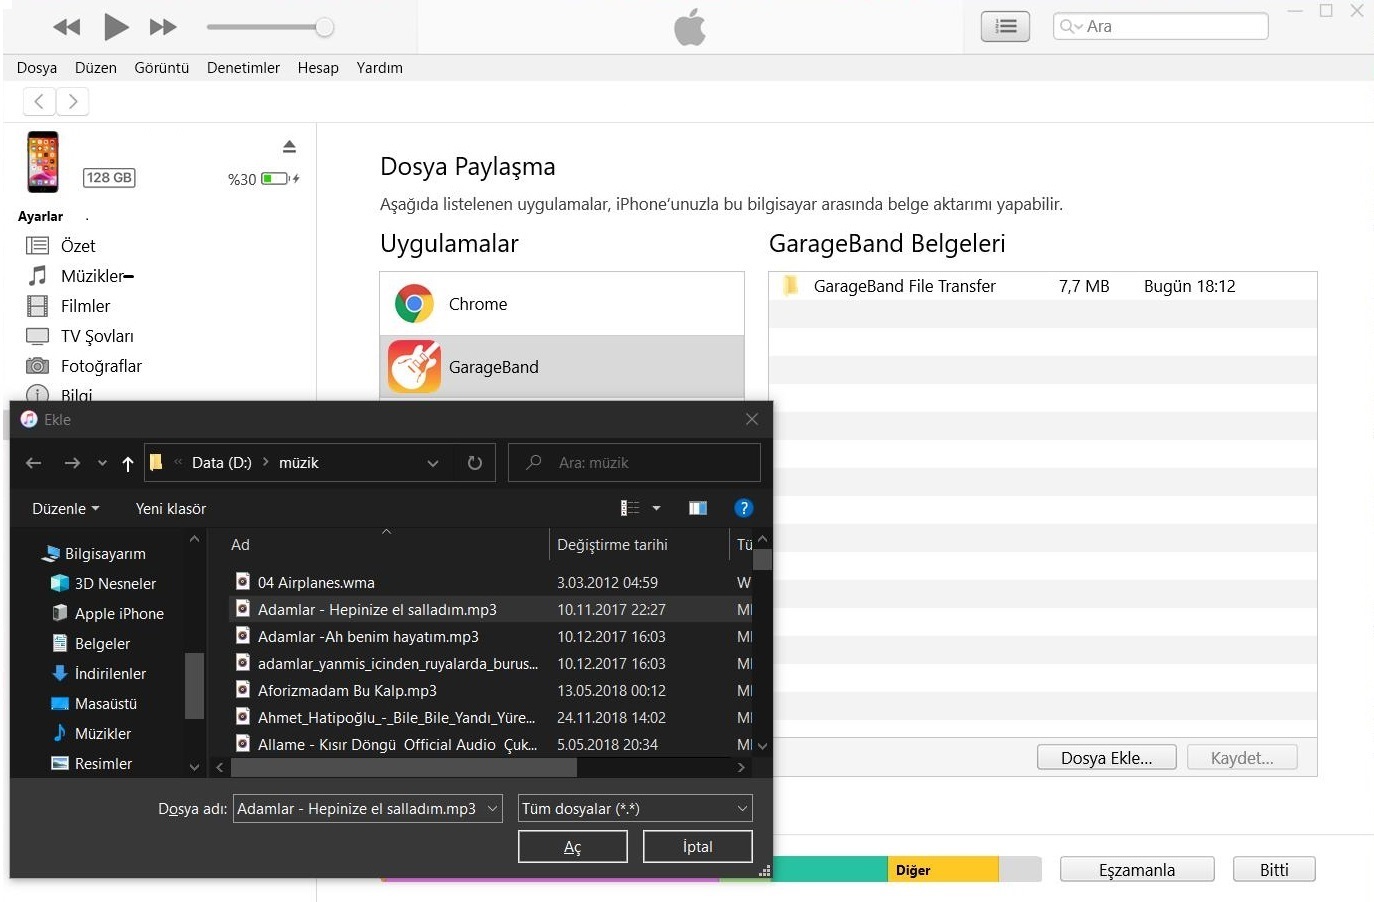This screenshot has height=902, width=1374.
Task: Click the Eşzamanla button
Action: pos(1137,870)
